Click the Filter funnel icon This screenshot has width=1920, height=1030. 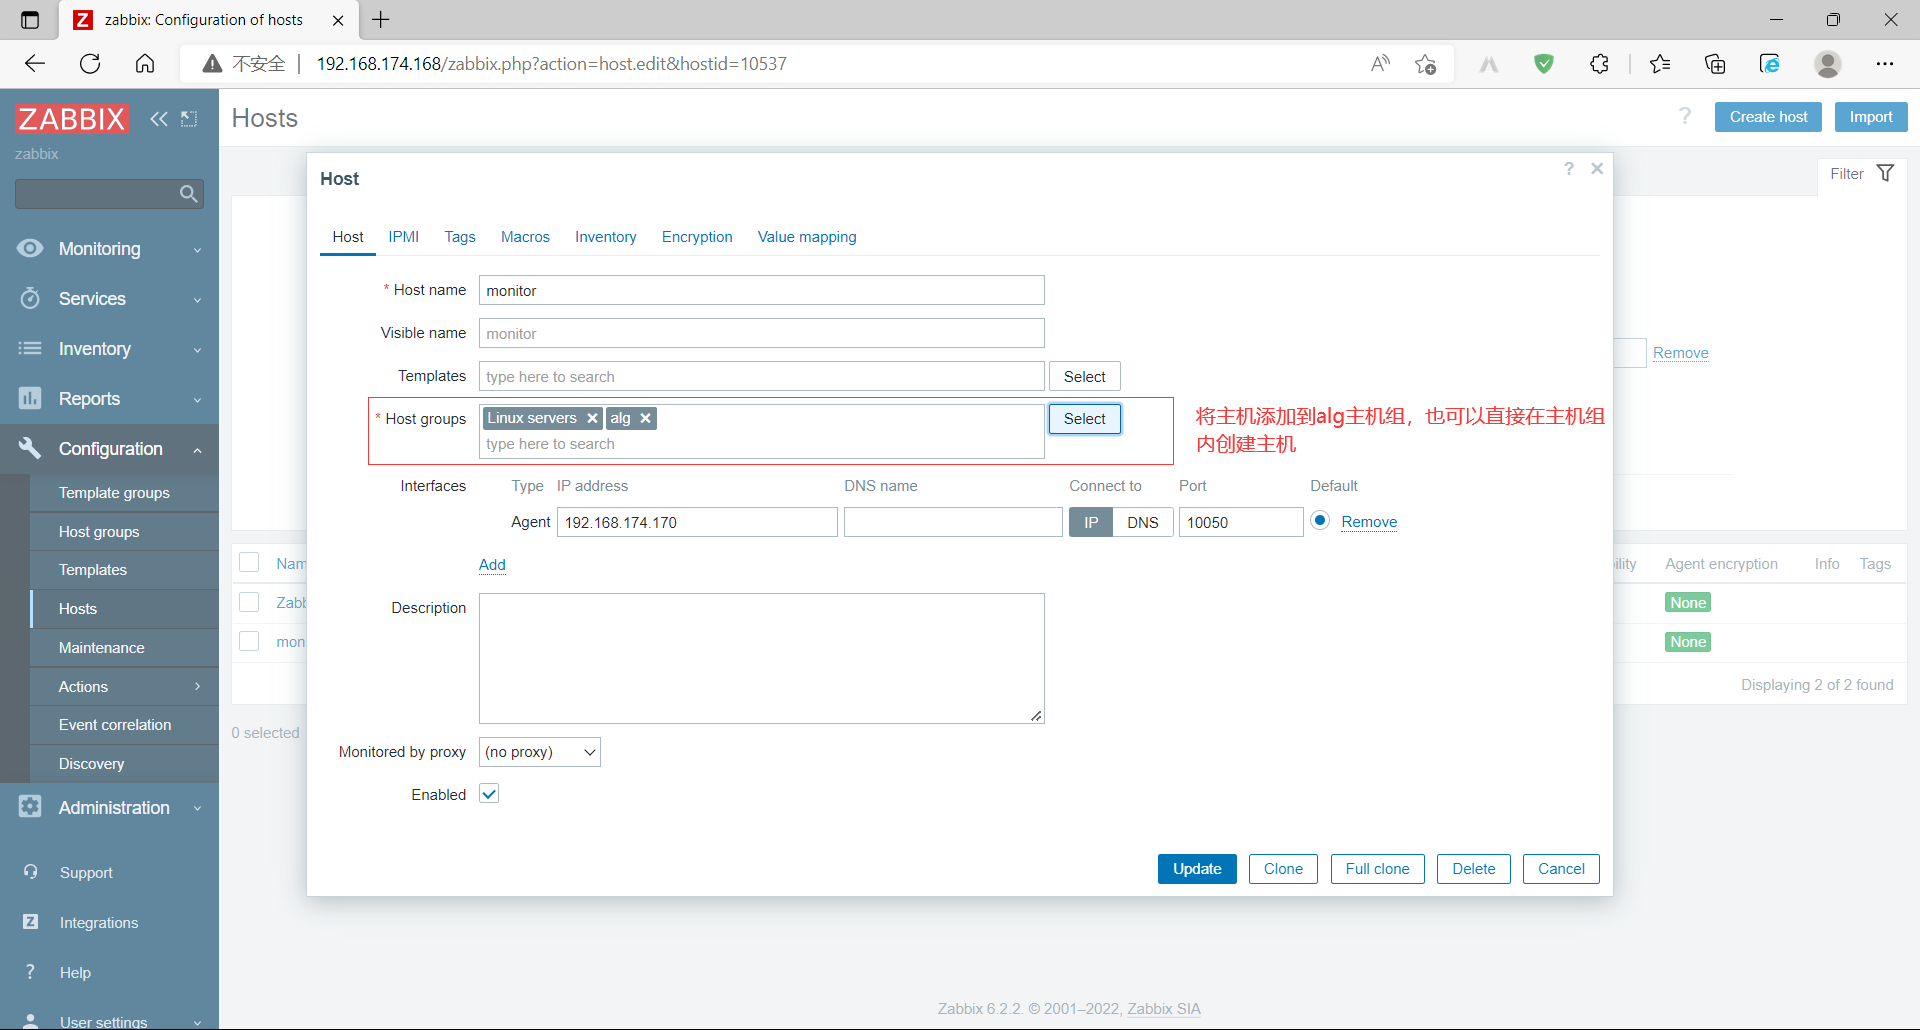pyautogui.click(x=1885, y=173)
